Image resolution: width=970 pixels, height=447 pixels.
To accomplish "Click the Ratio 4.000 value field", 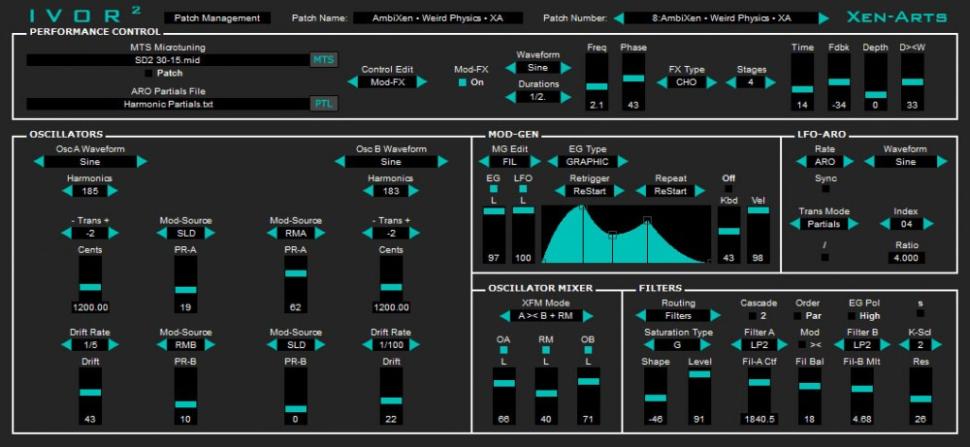I will tap(905, 258).
